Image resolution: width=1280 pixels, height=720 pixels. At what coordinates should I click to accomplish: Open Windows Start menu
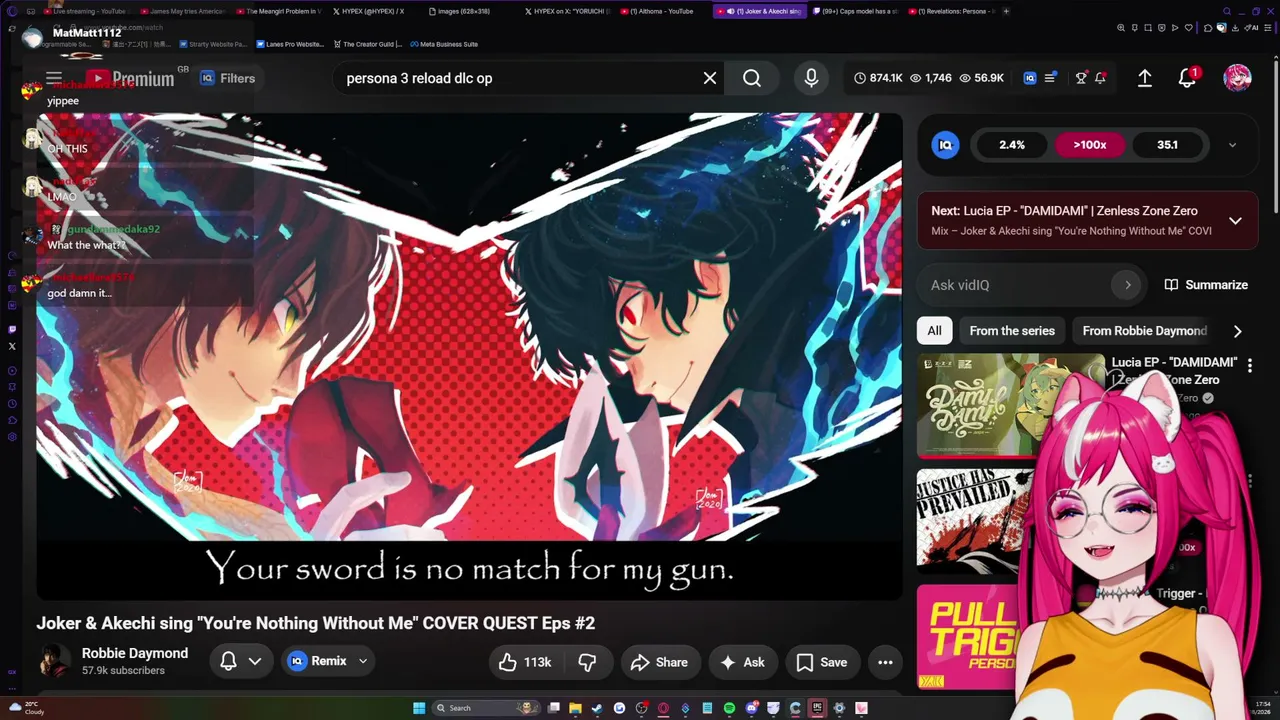[x=419, y=708]
